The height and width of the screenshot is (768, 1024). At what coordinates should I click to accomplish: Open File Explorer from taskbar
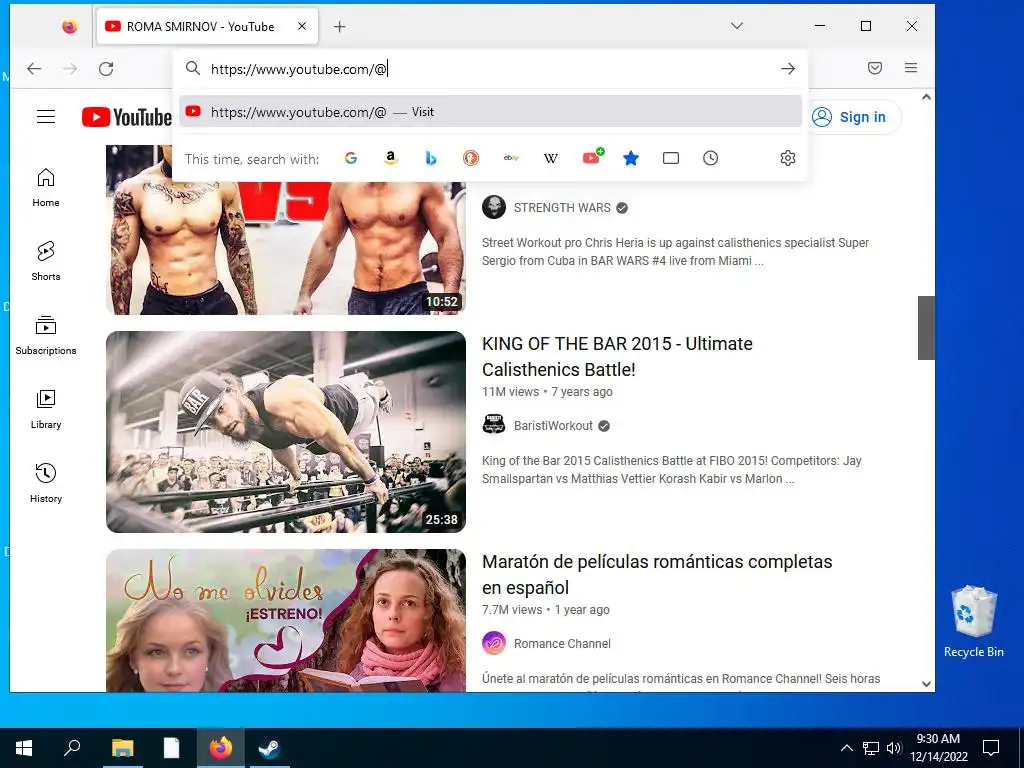pos(122,748)
